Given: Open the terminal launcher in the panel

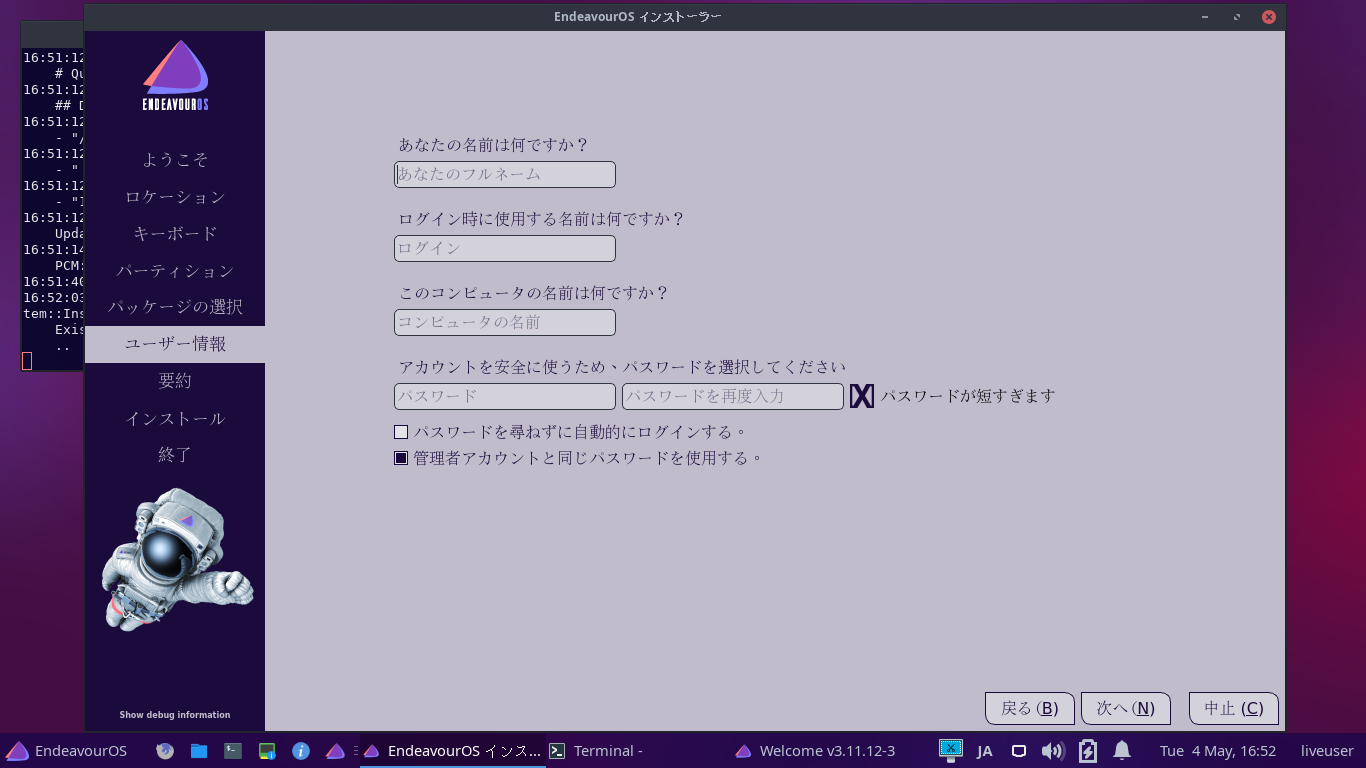Looking at the screenshot, I should pyautogui.click(x=233, y=751).
